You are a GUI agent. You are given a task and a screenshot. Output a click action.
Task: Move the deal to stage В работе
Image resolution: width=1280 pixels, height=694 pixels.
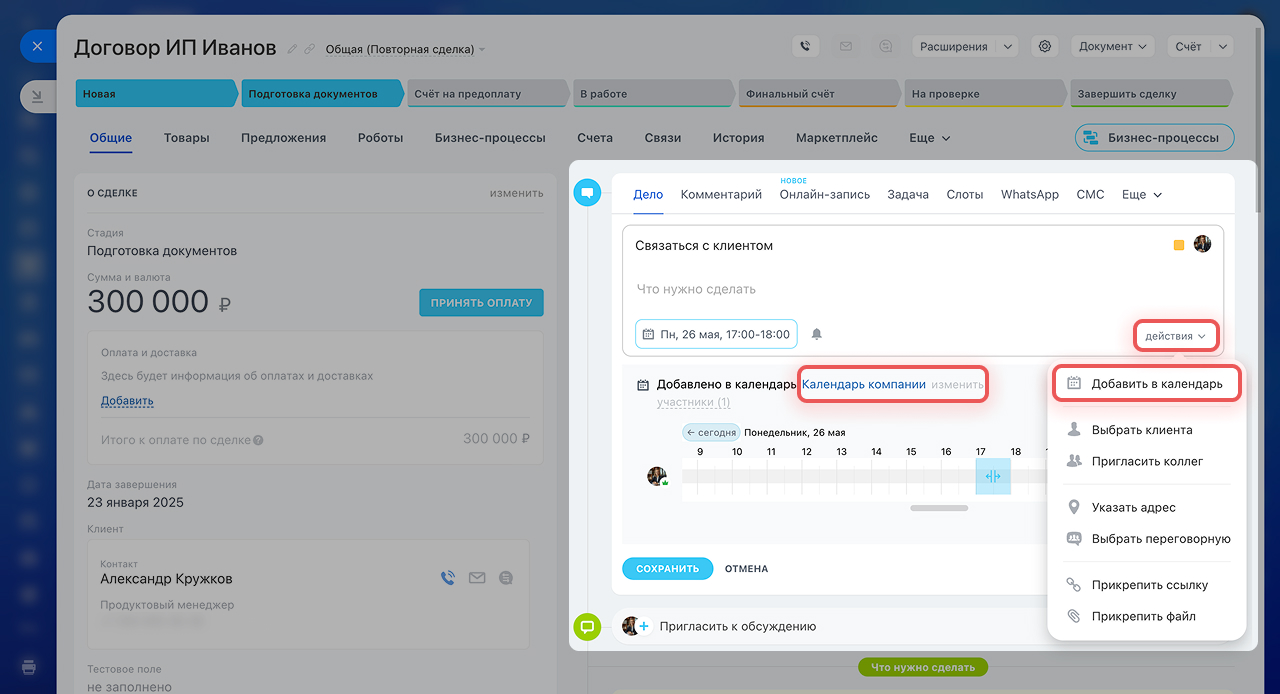[x=652, y=94]
